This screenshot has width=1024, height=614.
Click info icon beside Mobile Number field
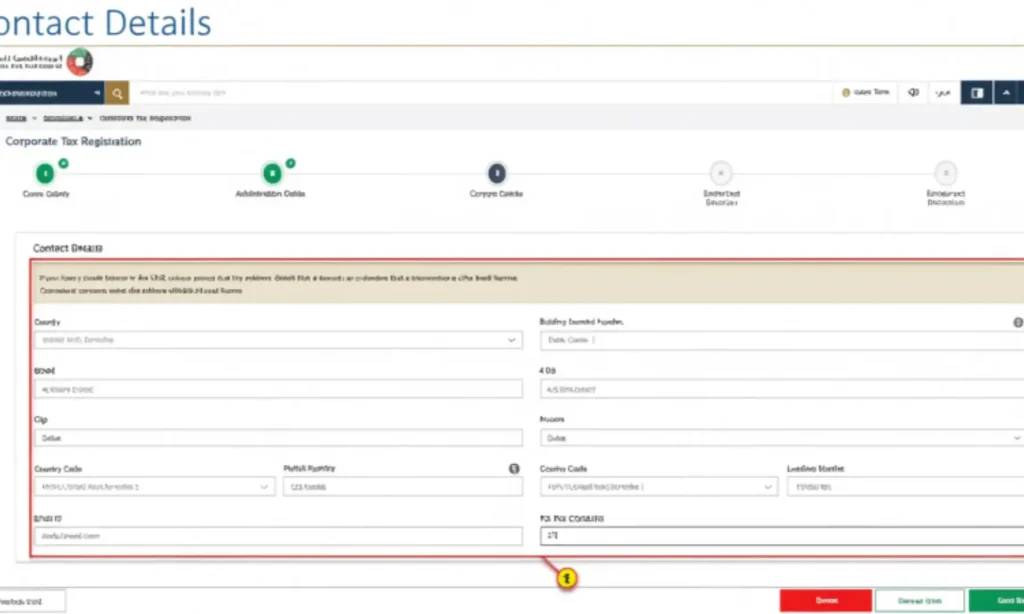click(514, 468)
